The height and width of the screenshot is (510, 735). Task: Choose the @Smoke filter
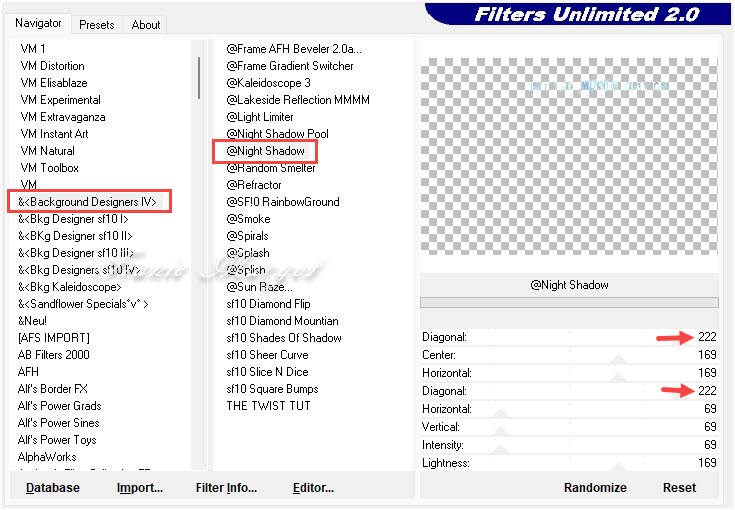click(248, 219)
